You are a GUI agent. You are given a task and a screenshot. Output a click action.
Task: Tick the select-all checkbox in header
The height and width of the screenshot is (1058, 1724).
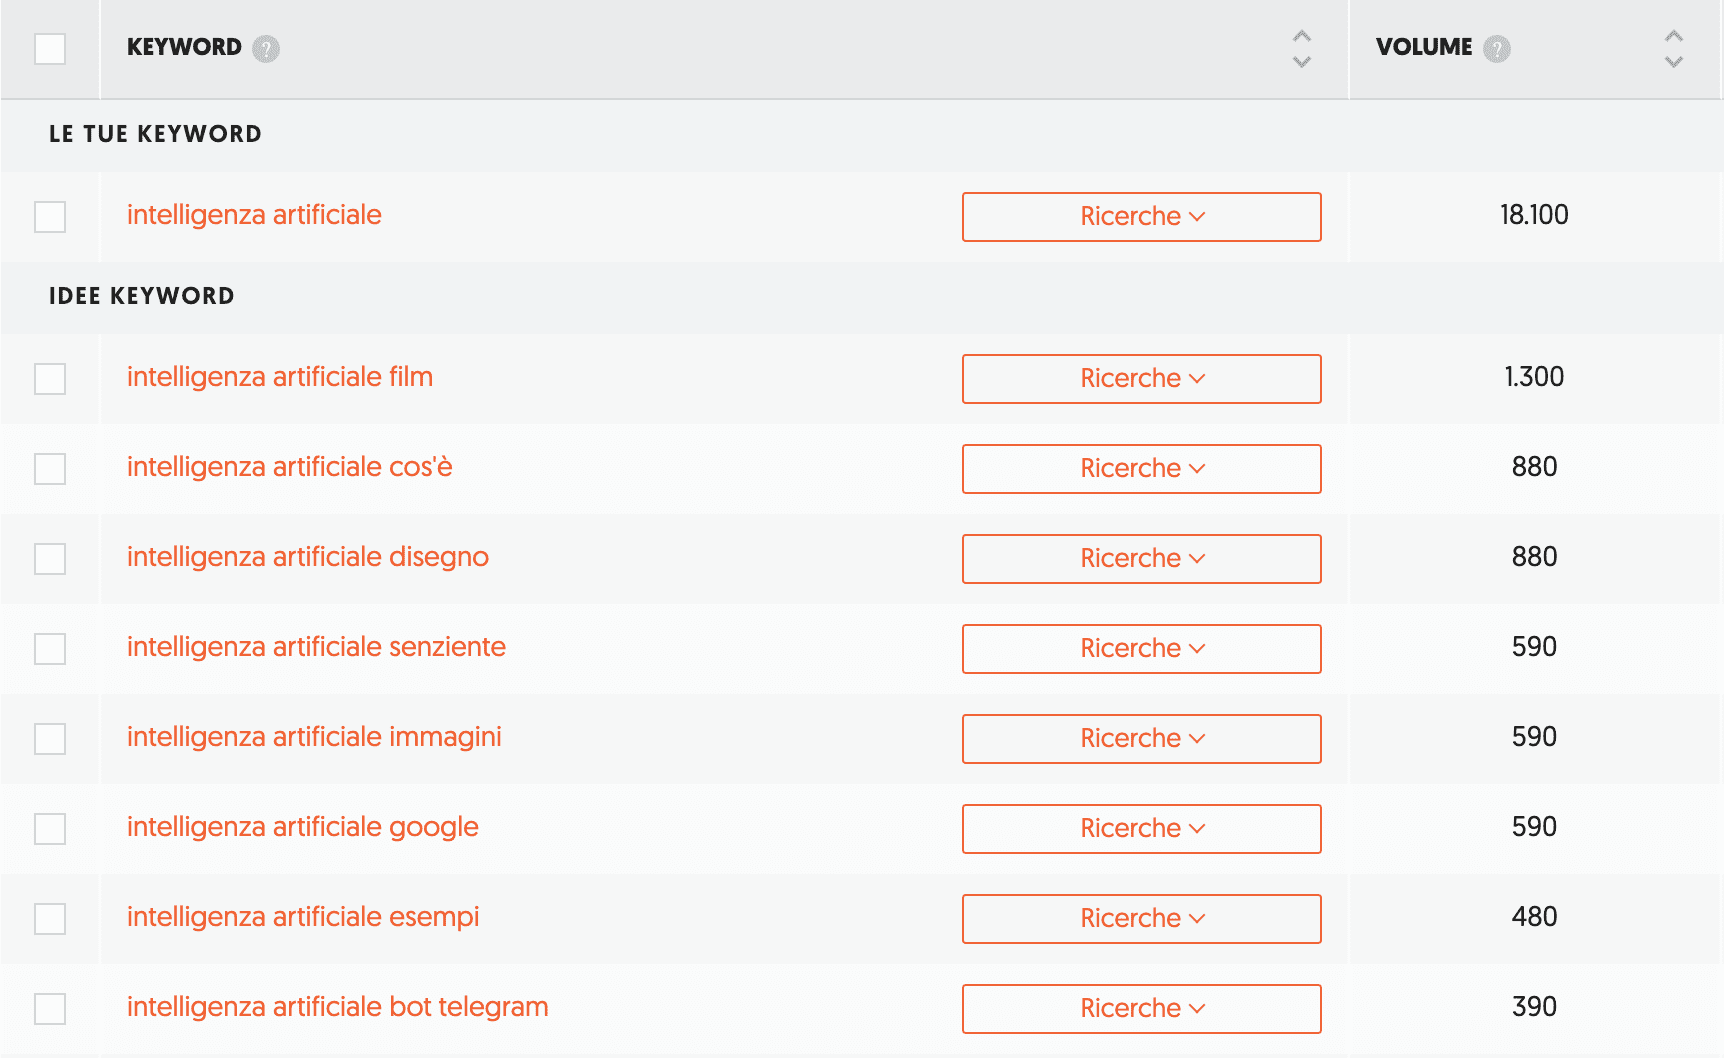pyautogui.click(x=50, y=48)
